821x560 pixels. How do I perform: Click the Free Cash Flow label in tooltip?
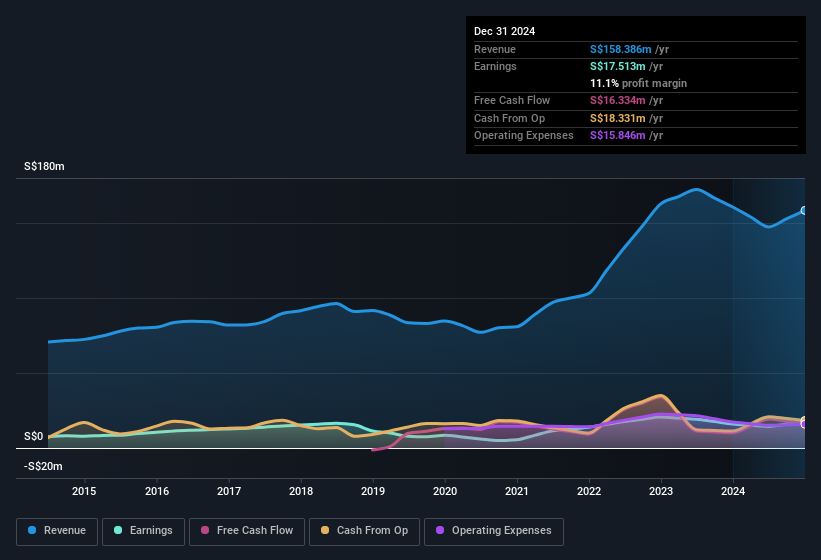pyautogui.click(x=512, y=100)
